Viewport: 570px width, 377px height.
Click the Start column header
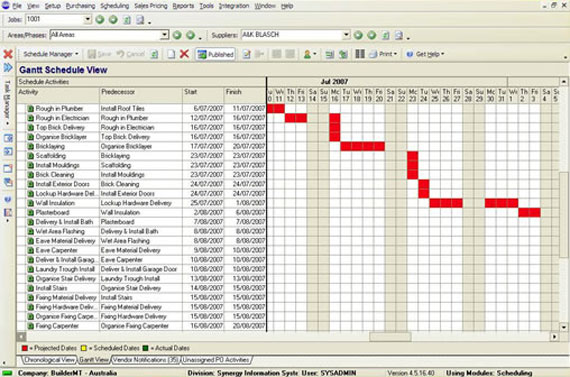pos(203,95)
